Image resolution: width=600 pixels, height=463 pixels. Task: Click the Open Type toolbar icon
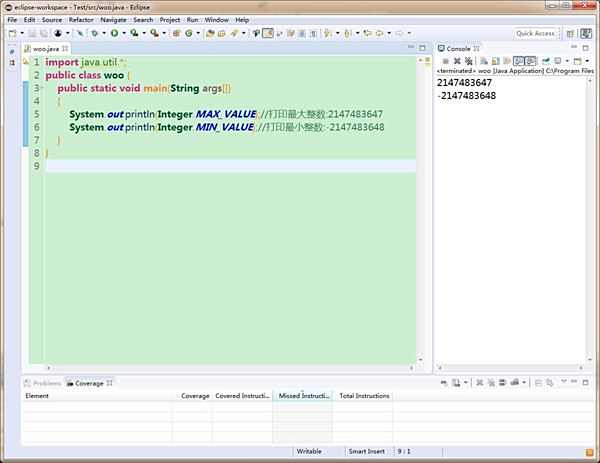tap(210, 34)
